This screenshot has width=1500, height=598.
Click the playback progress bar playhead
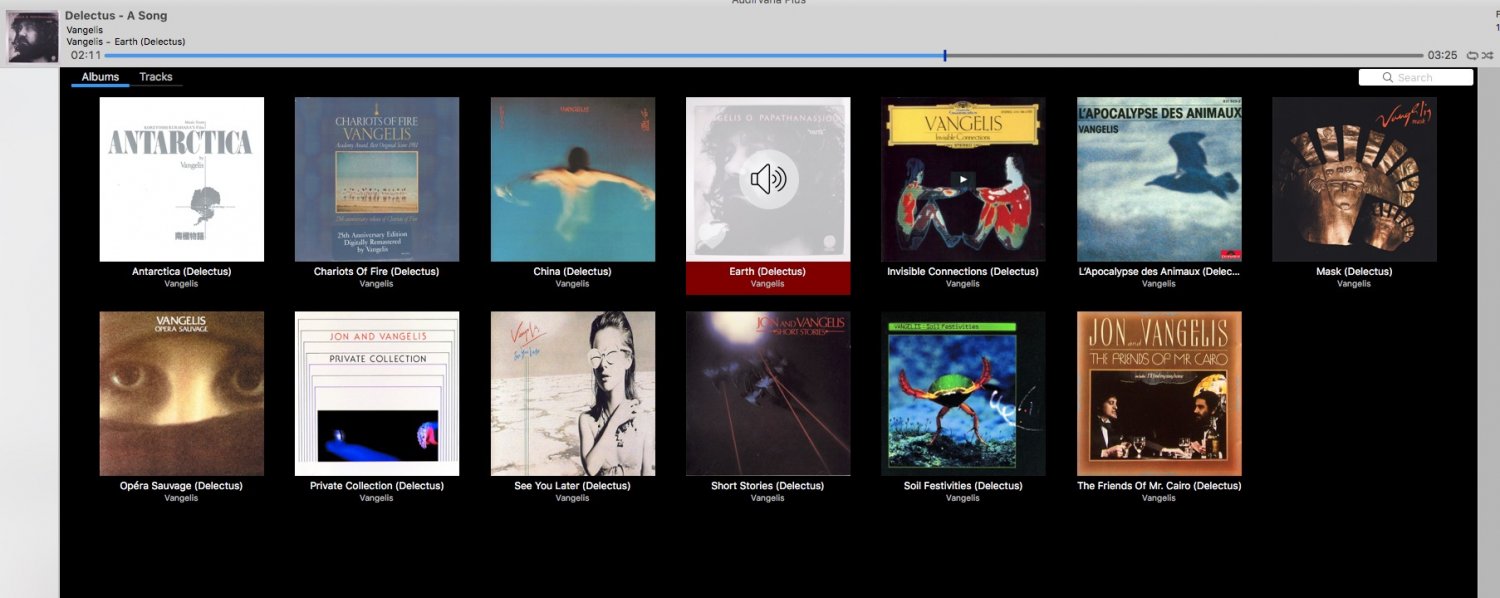tap(945, 55)
